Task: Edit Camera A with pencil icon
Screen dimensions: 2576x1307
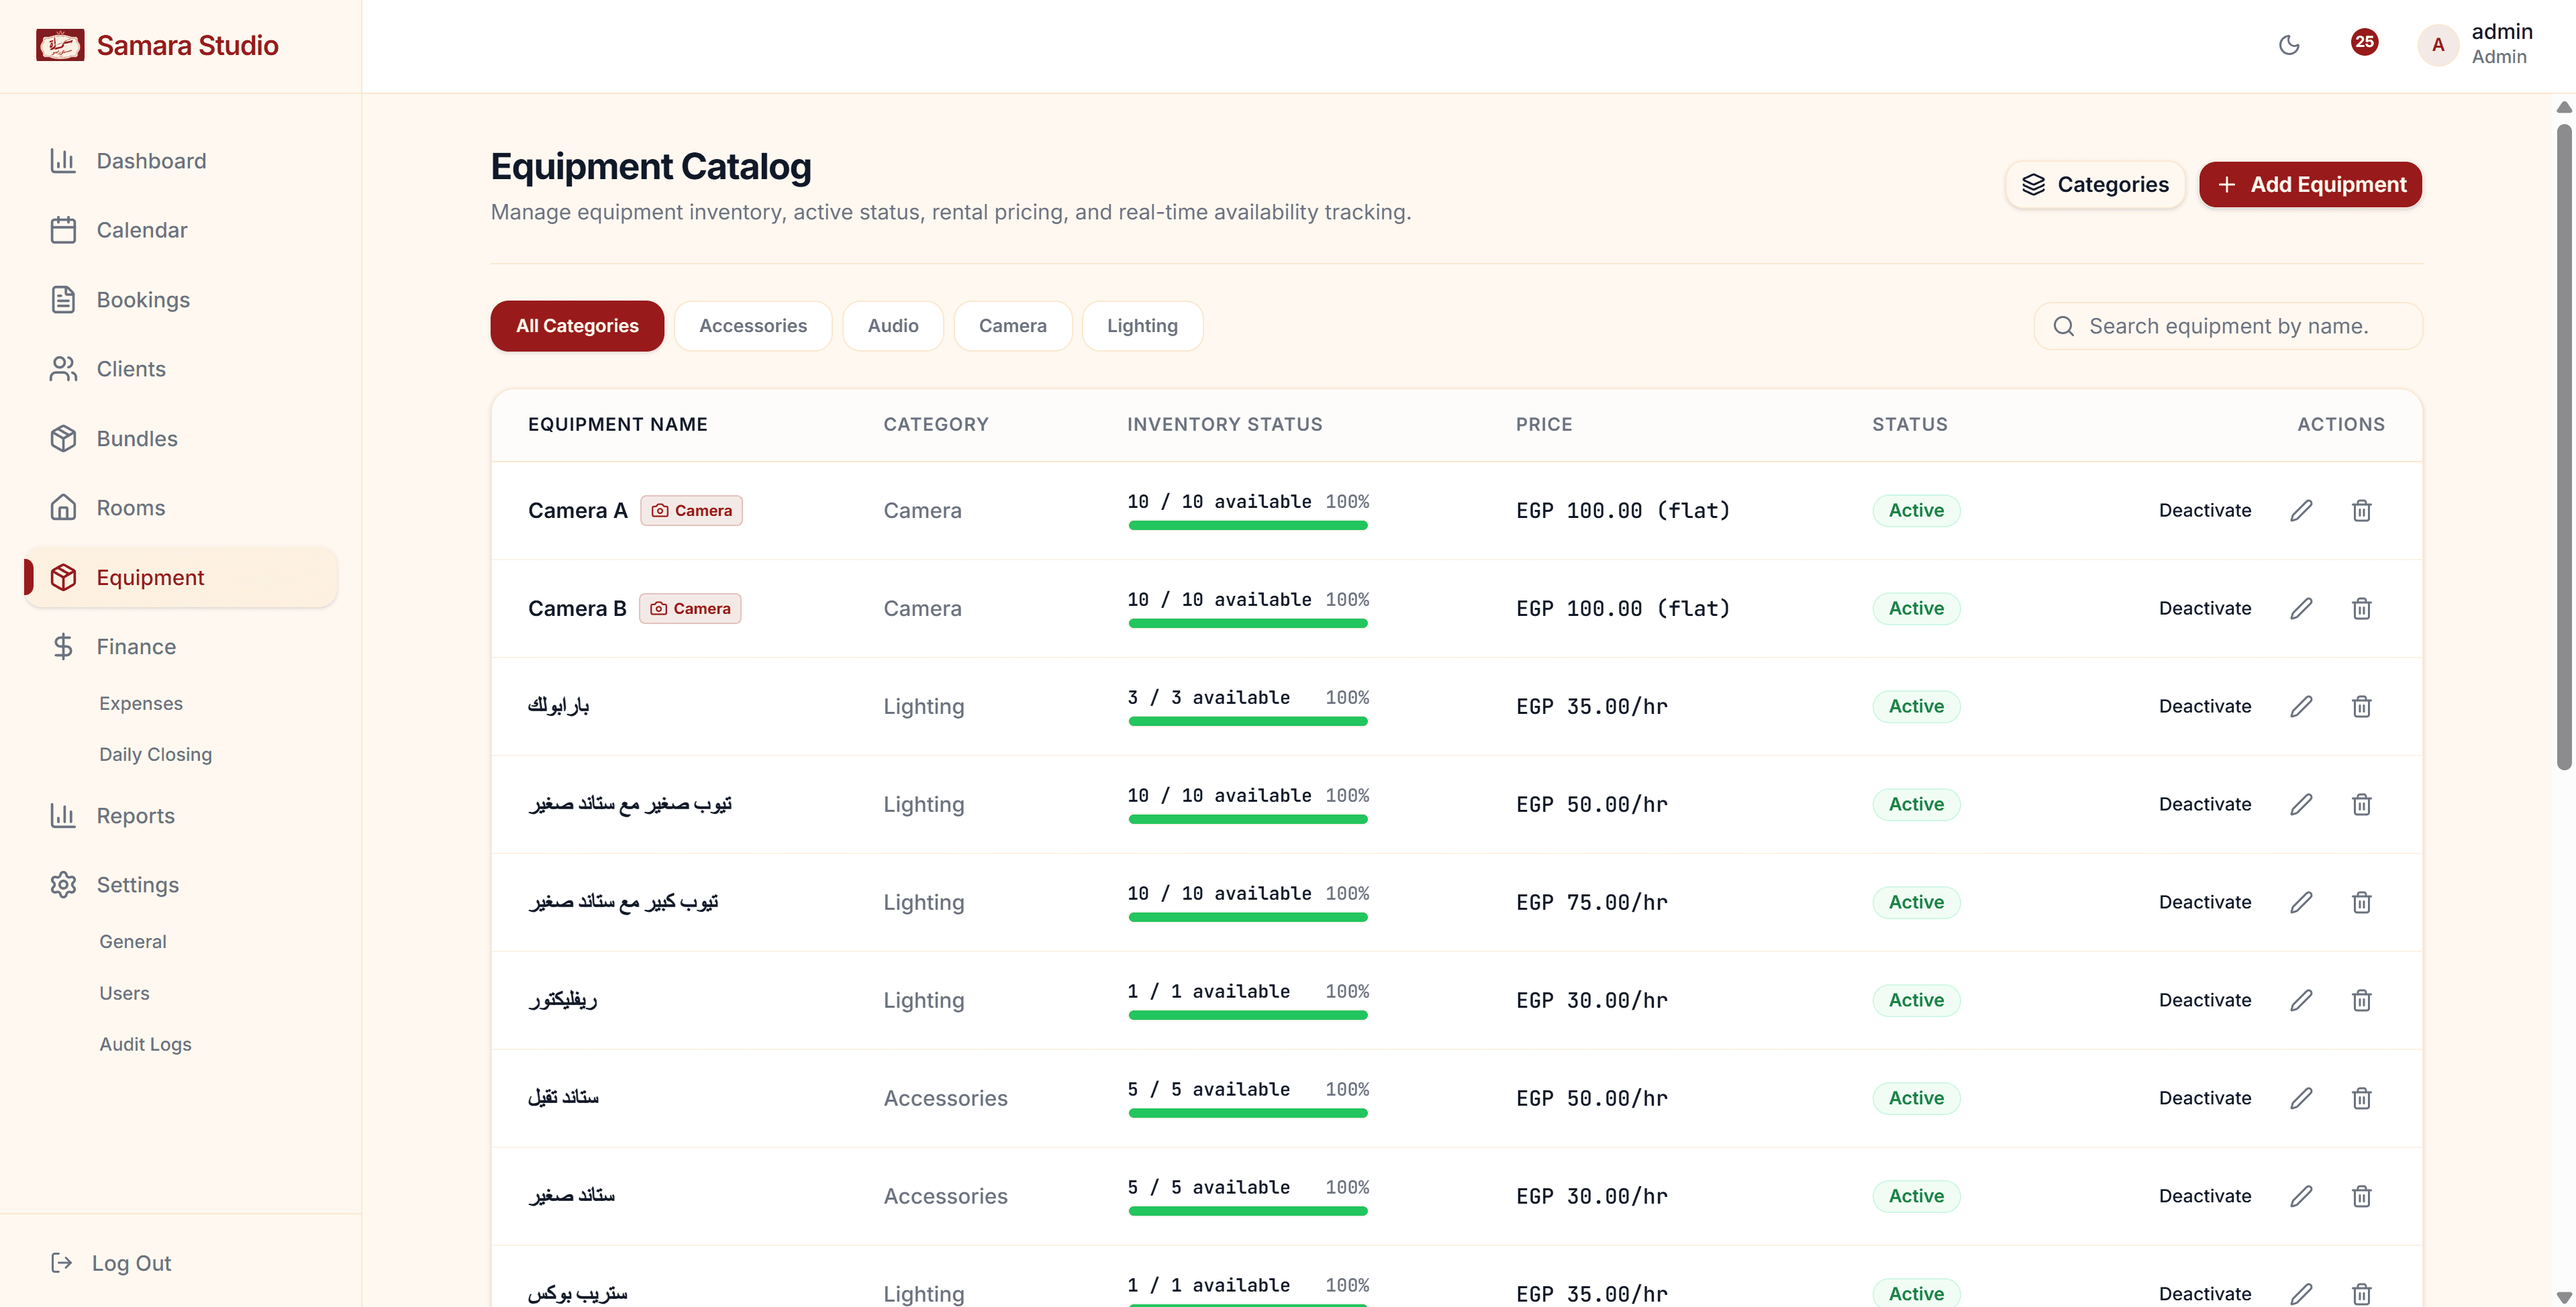Action: click(x=2301, y=511)
